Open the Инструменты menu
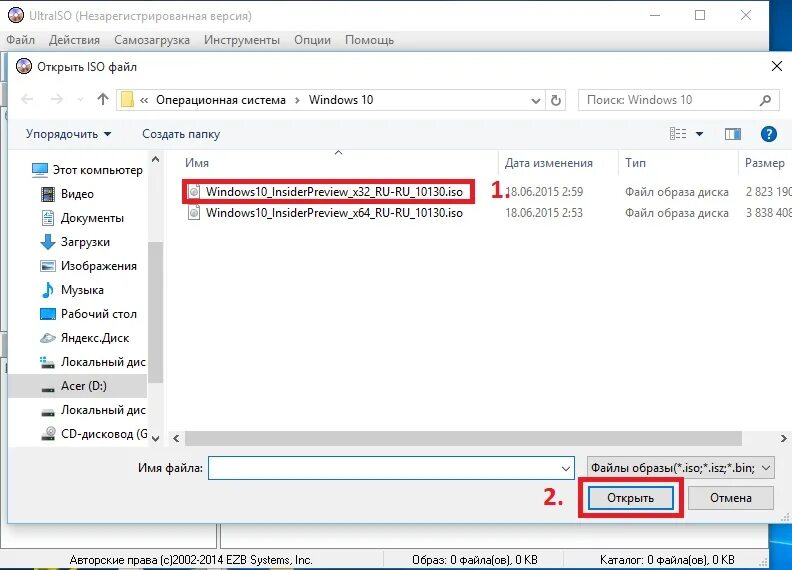The width and height of the screenshot is (792, 570). point(242,40)
